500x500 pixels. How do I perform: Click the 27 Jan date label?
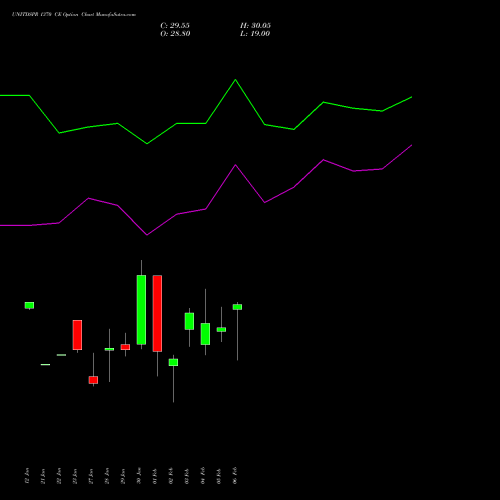(91, 476)
